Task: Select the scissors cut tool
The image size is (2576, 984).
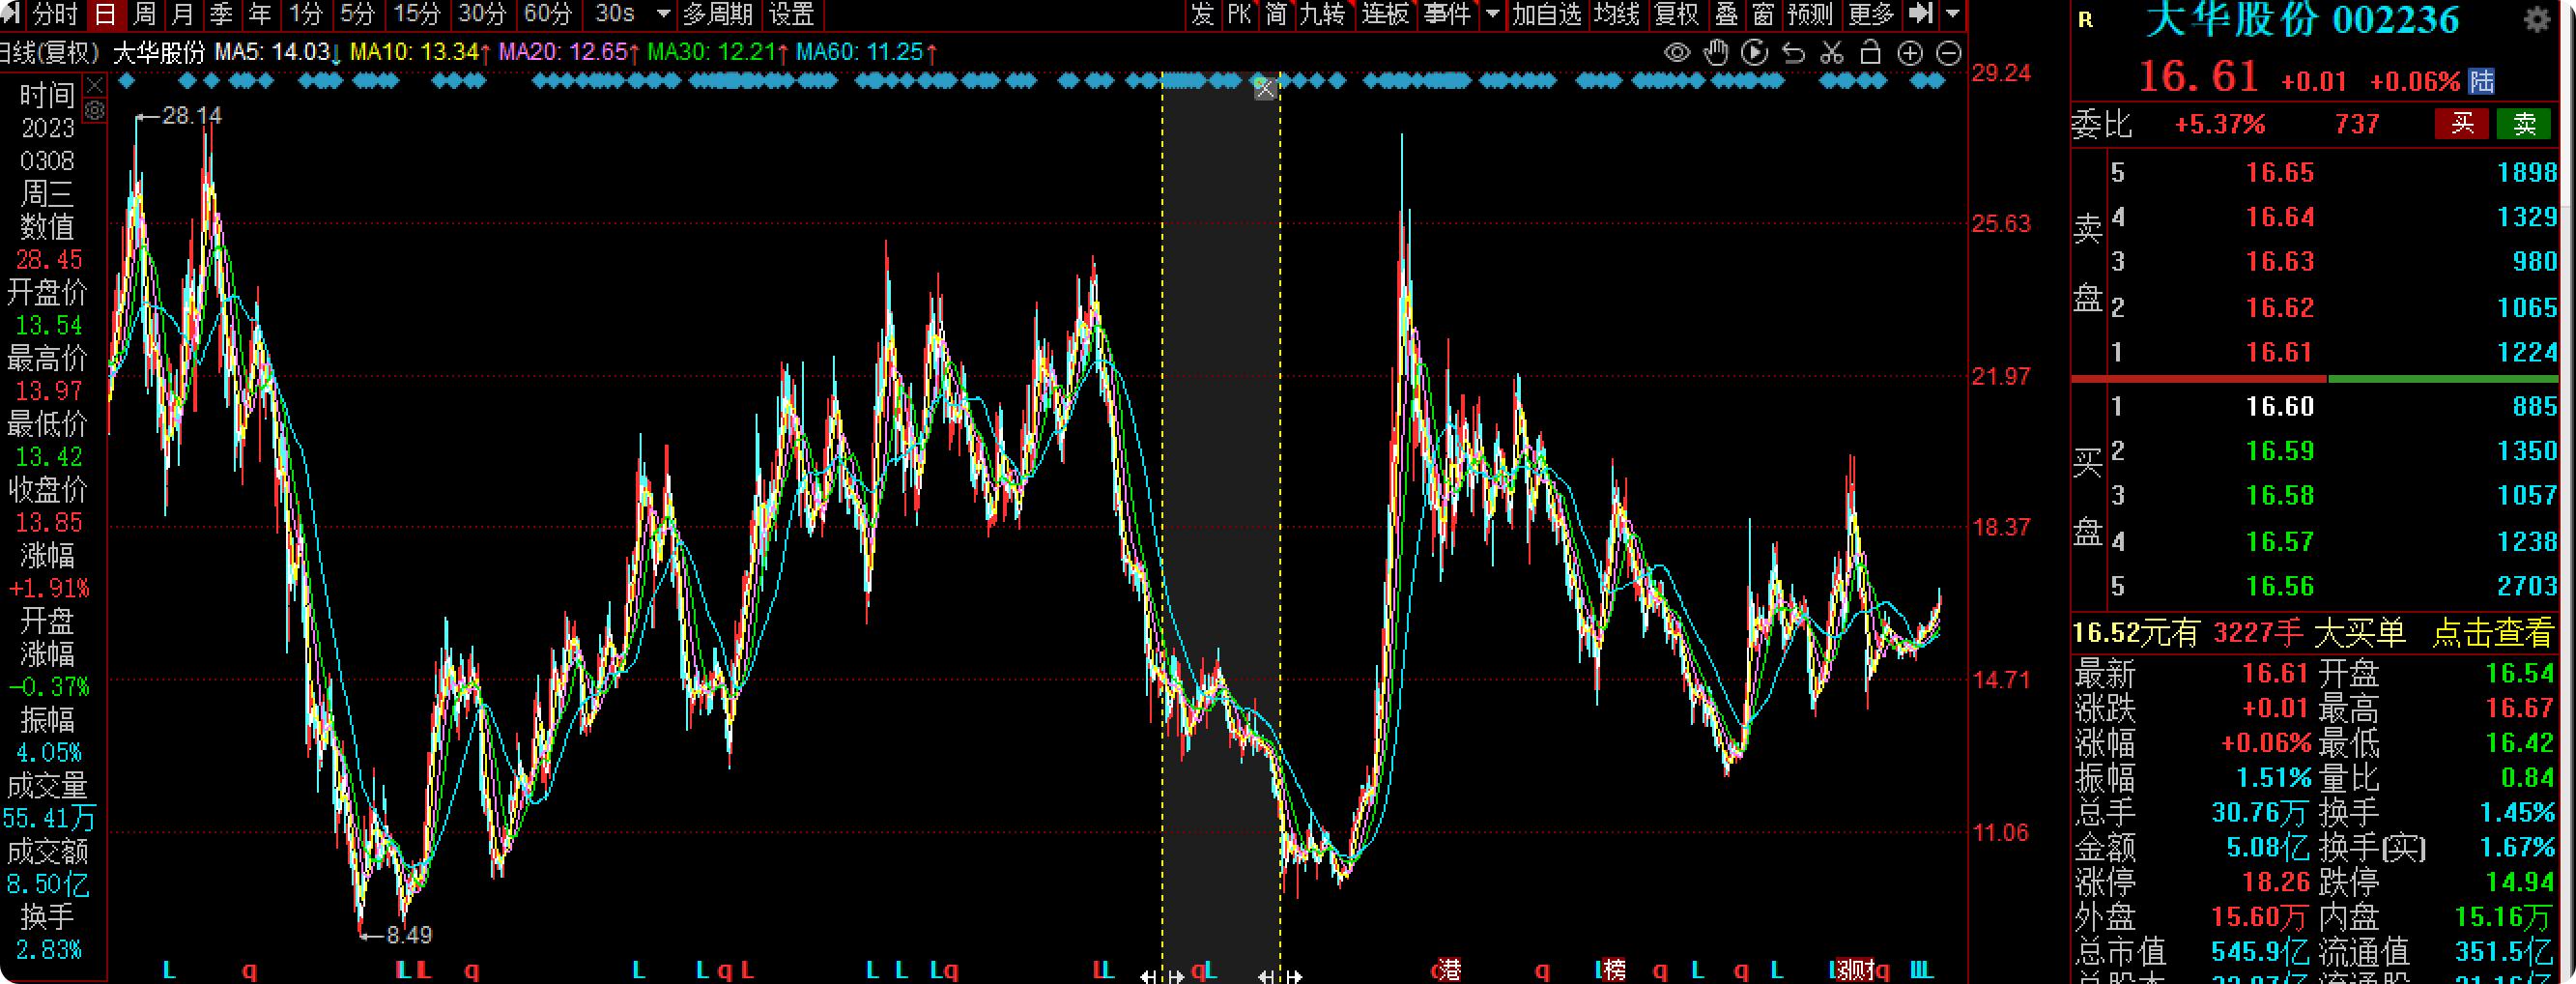Action: [x=1832, y=53]
